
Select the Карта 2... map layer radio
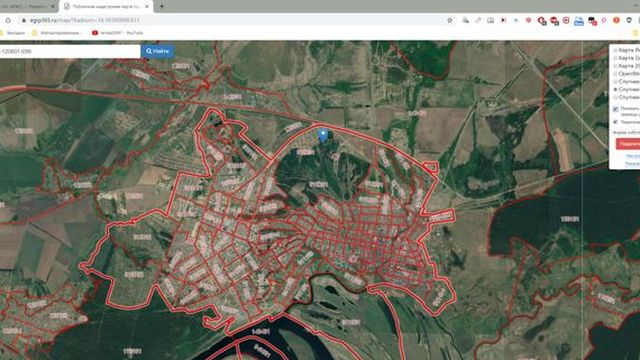tap(616, 66)
